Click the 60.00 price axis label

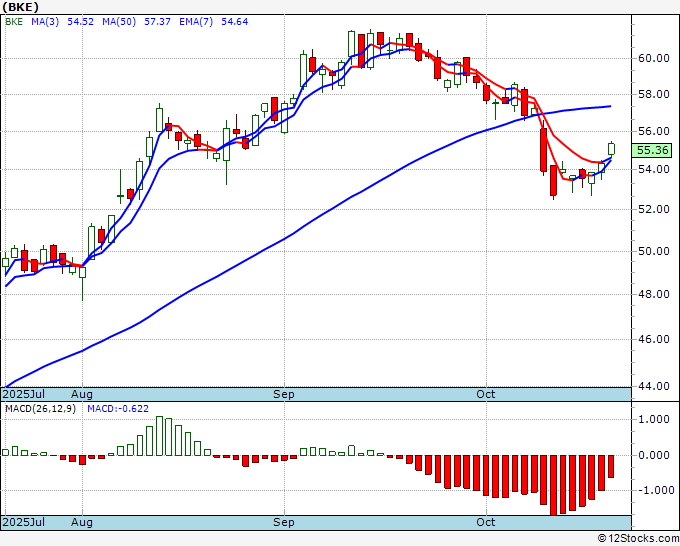(x=654, y=58)
